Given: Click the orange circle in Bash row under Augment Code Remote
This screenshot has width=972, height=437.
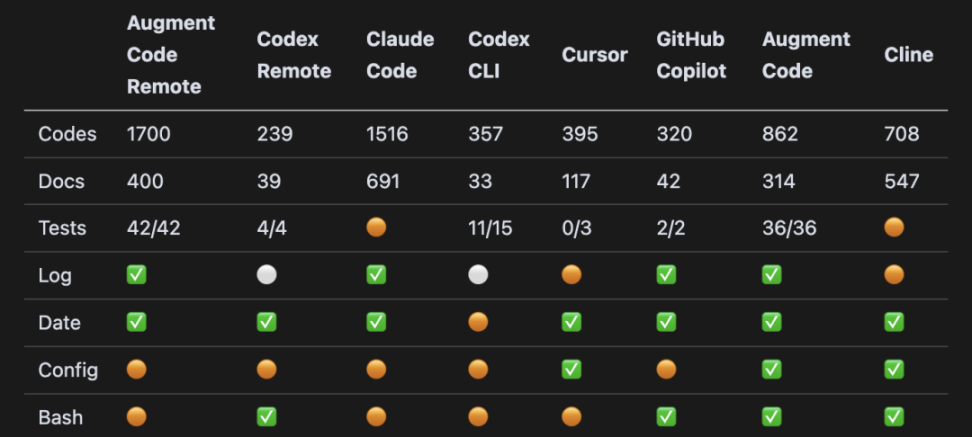Looking at the screenshot, I should (x=136, y=417).
